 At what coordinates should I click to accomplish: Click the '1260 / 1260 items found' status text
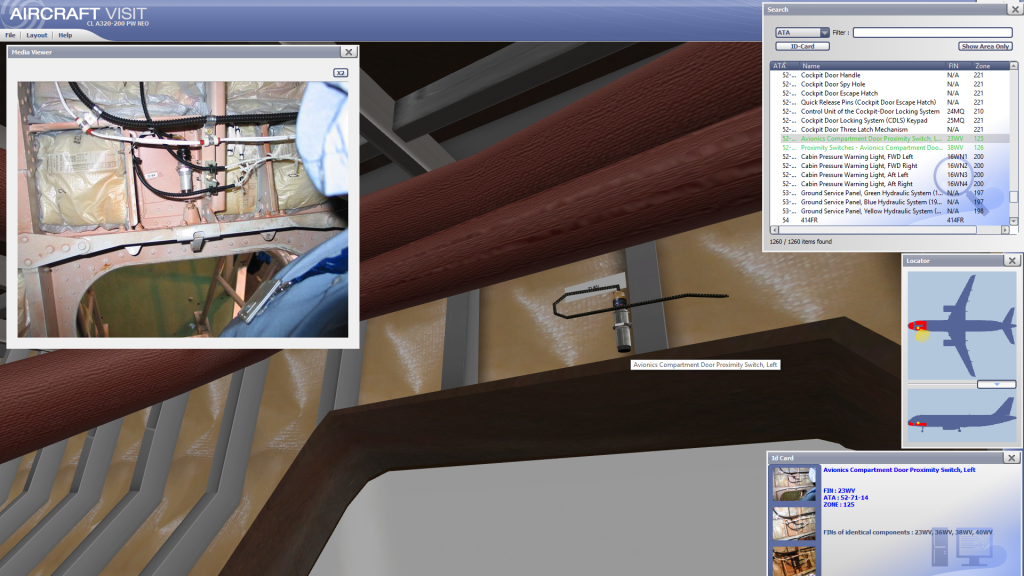point(801,242)
